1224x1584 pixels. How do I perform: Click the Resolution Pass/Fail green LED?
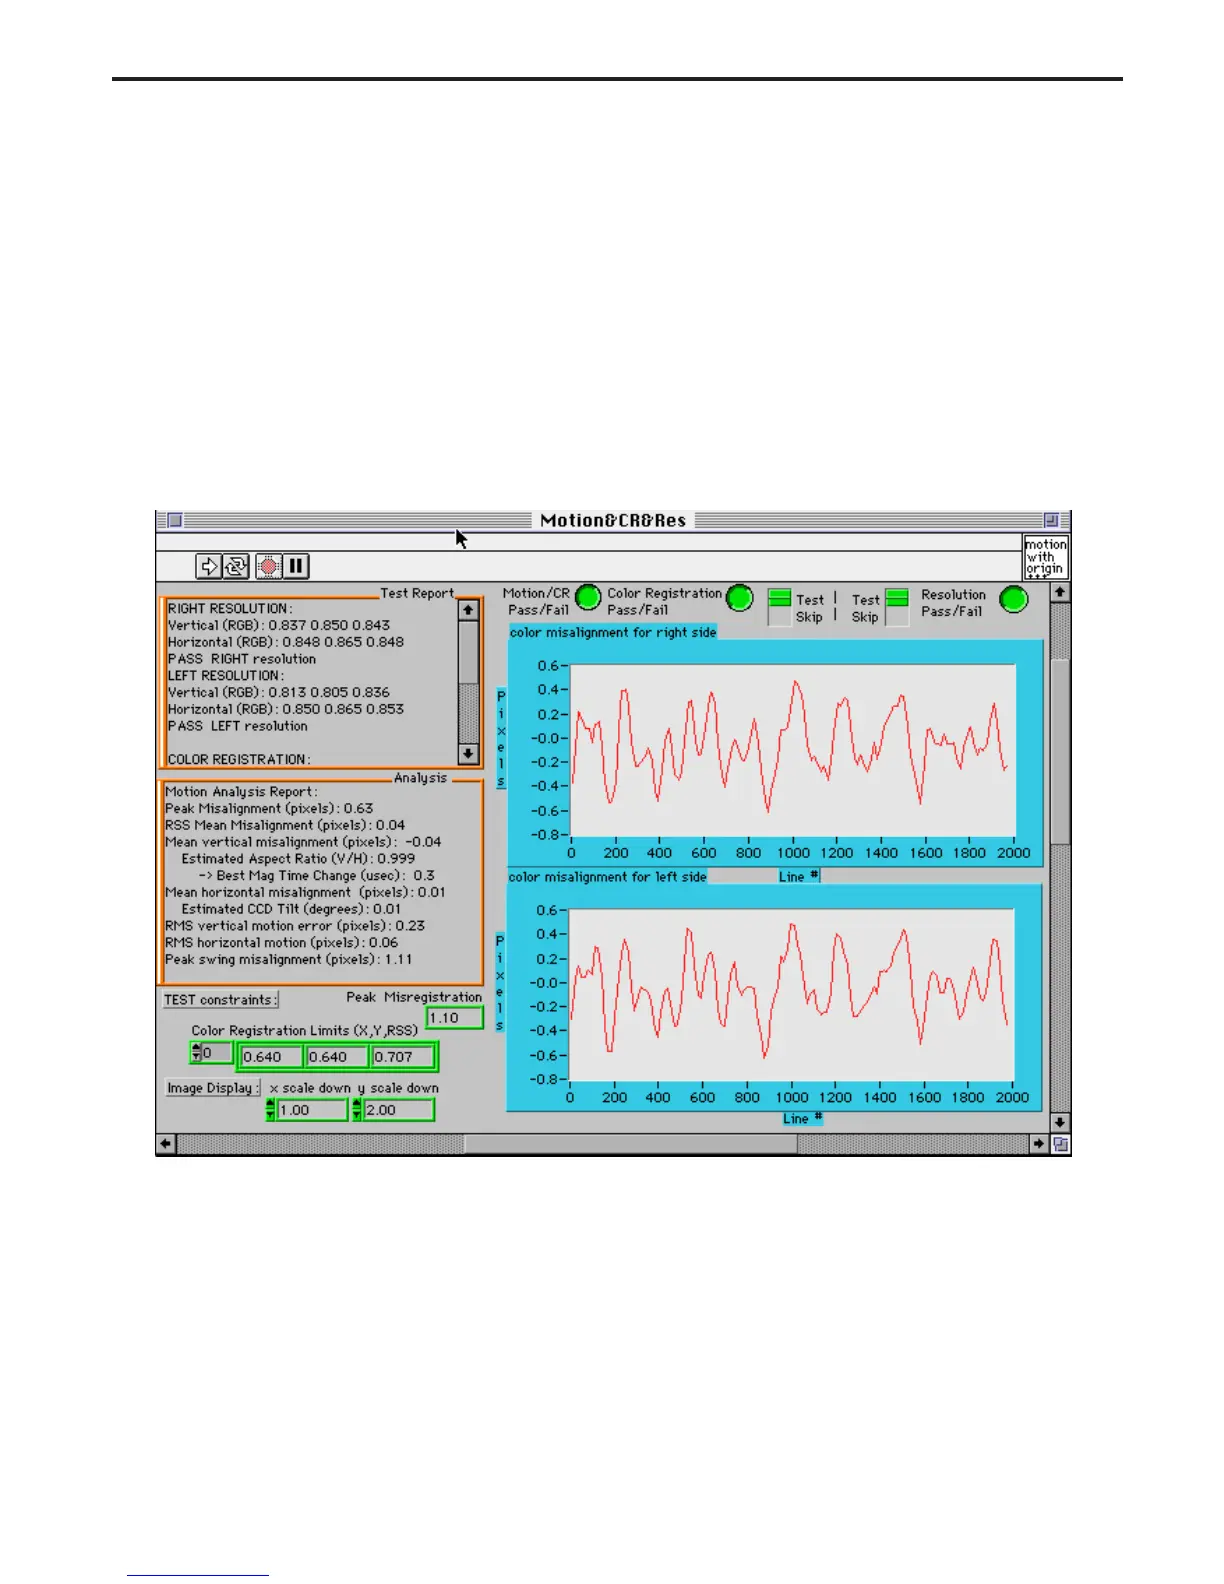(1014, 599)
